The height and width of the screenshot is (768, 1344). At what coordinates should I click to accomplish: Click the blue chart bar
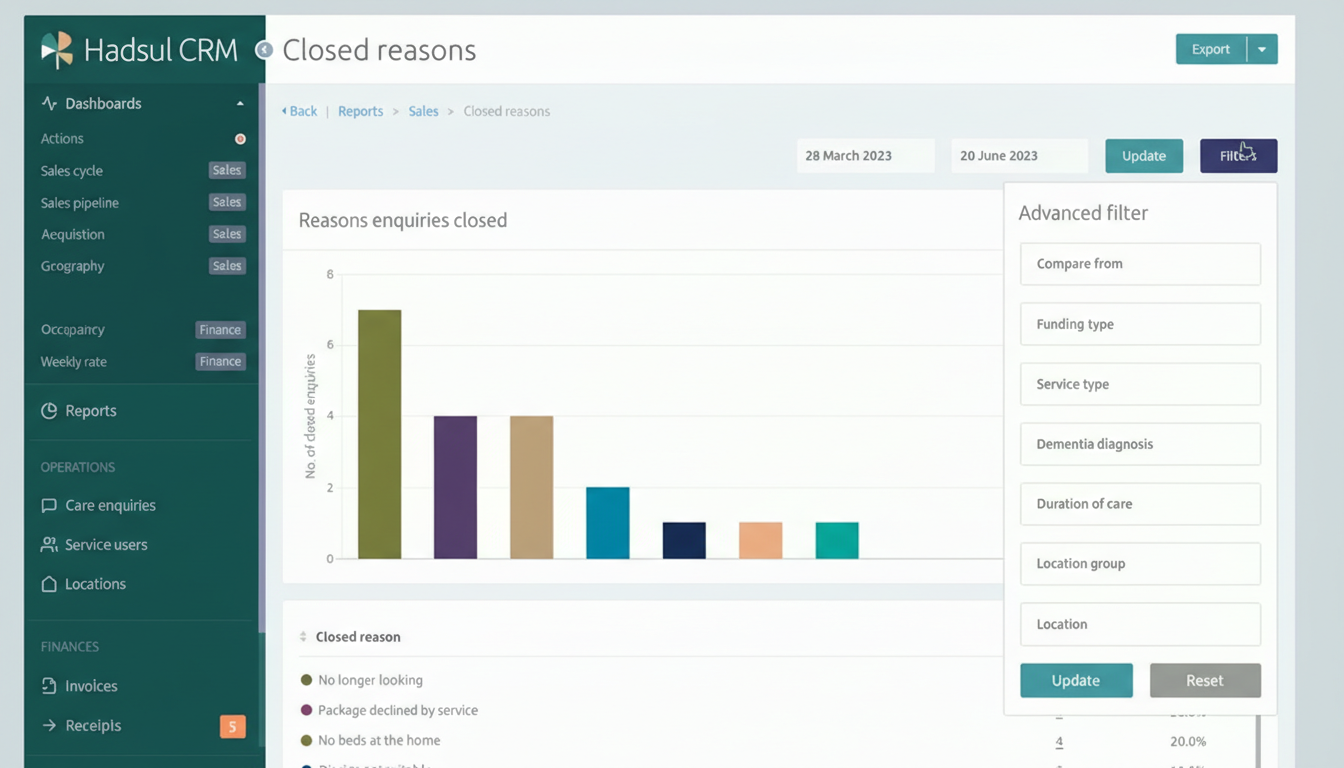(x=607, y=523)
